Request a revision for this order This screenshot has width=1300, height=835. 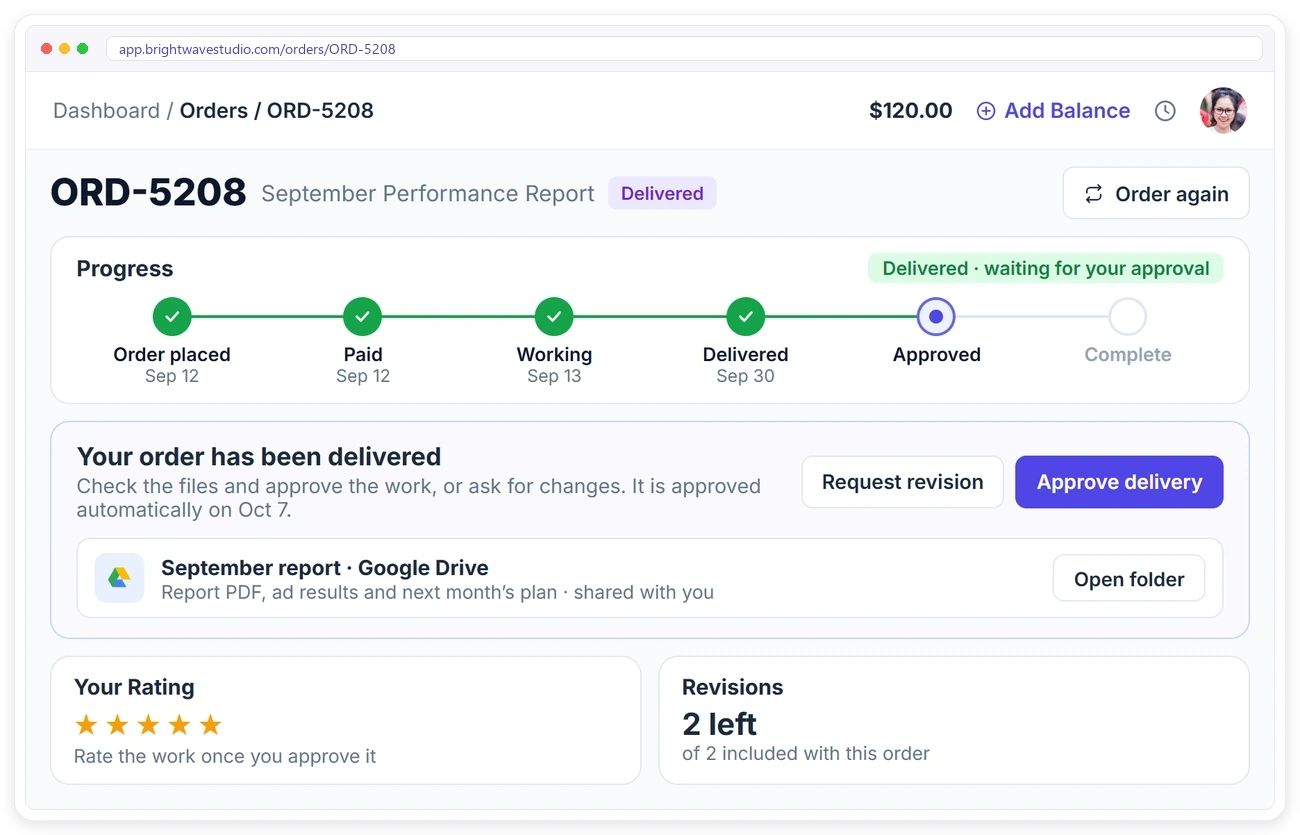903,482
